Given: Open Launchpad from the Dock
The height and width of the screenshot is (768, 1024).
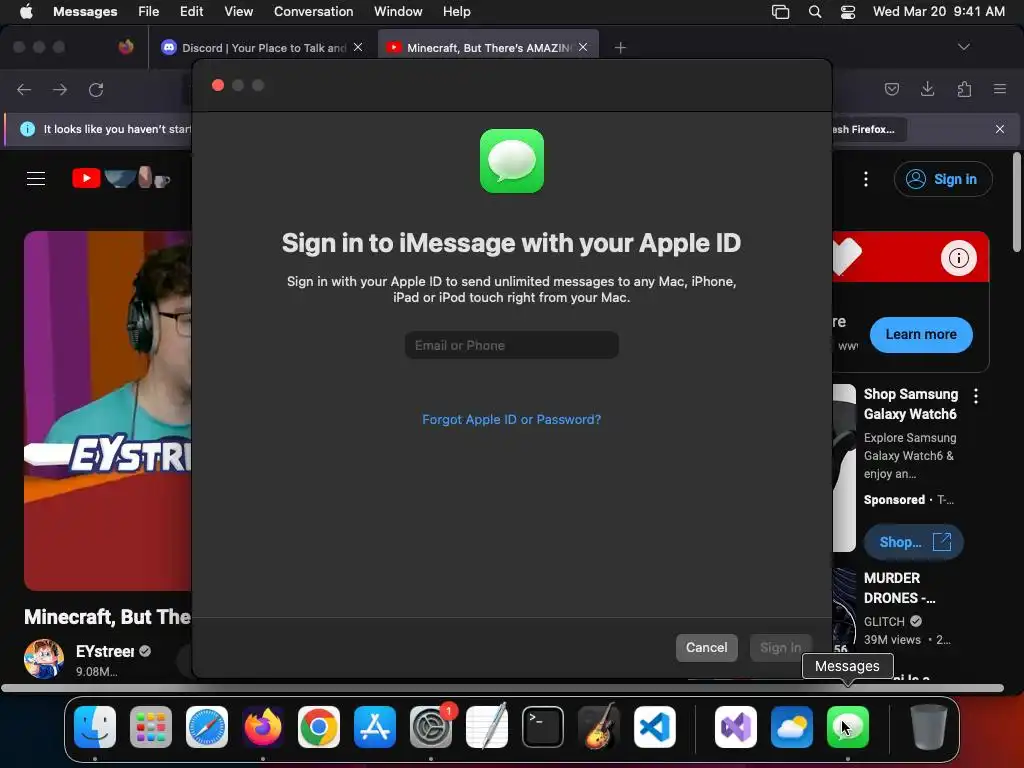Looking at the screenshot, I should (x=151, y=727).
